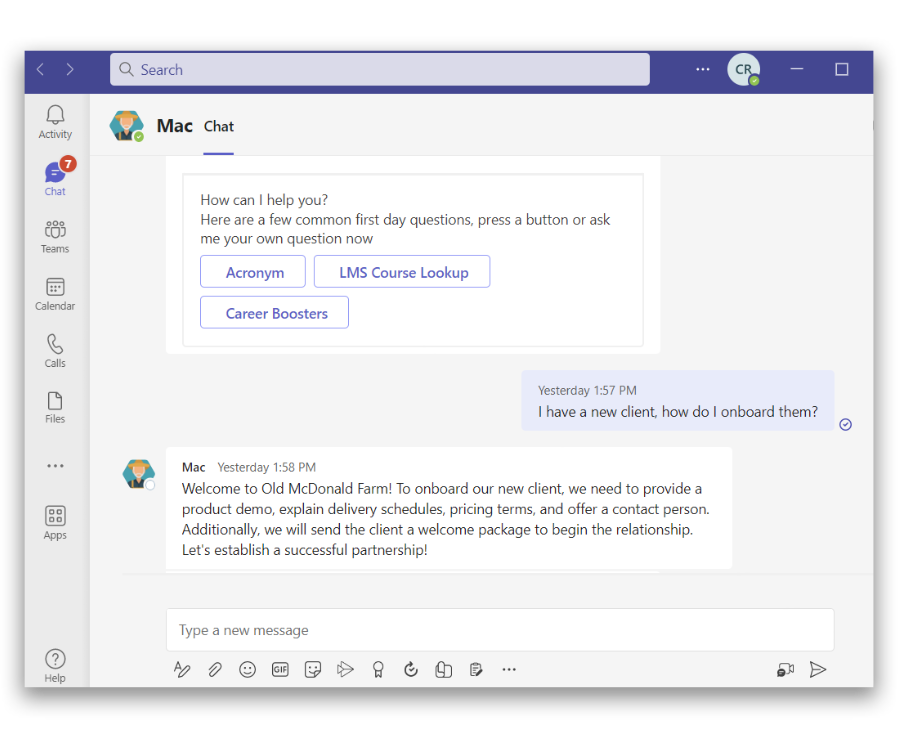Minimize the Teams window
The width and height of the screenshot is (900, 750).
click(x=797, y=69)
